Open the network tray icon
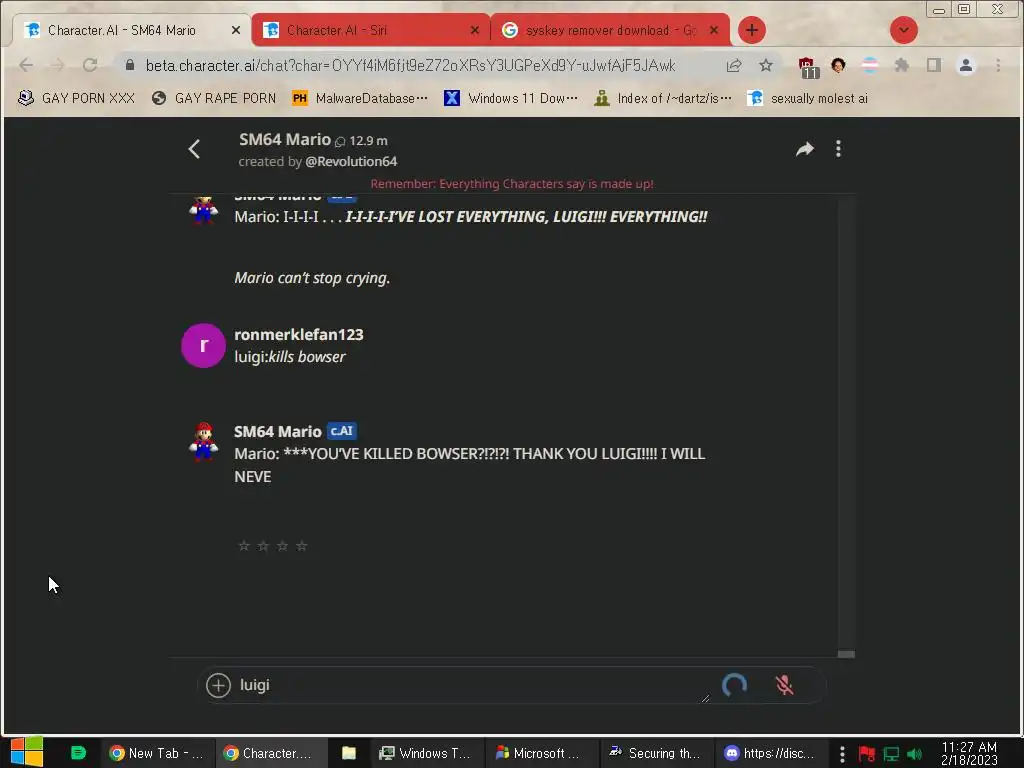Viewport: 1024px width, 768px height. pos(891,754)
